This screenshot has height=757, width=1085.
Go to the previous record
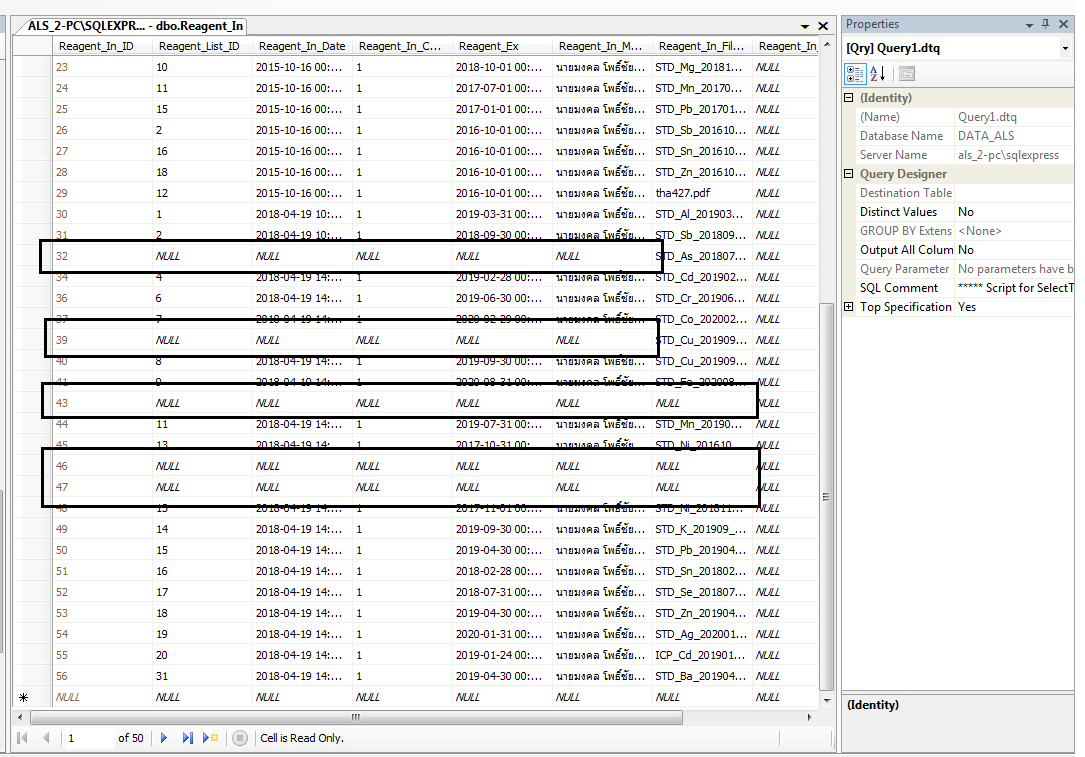45,738
